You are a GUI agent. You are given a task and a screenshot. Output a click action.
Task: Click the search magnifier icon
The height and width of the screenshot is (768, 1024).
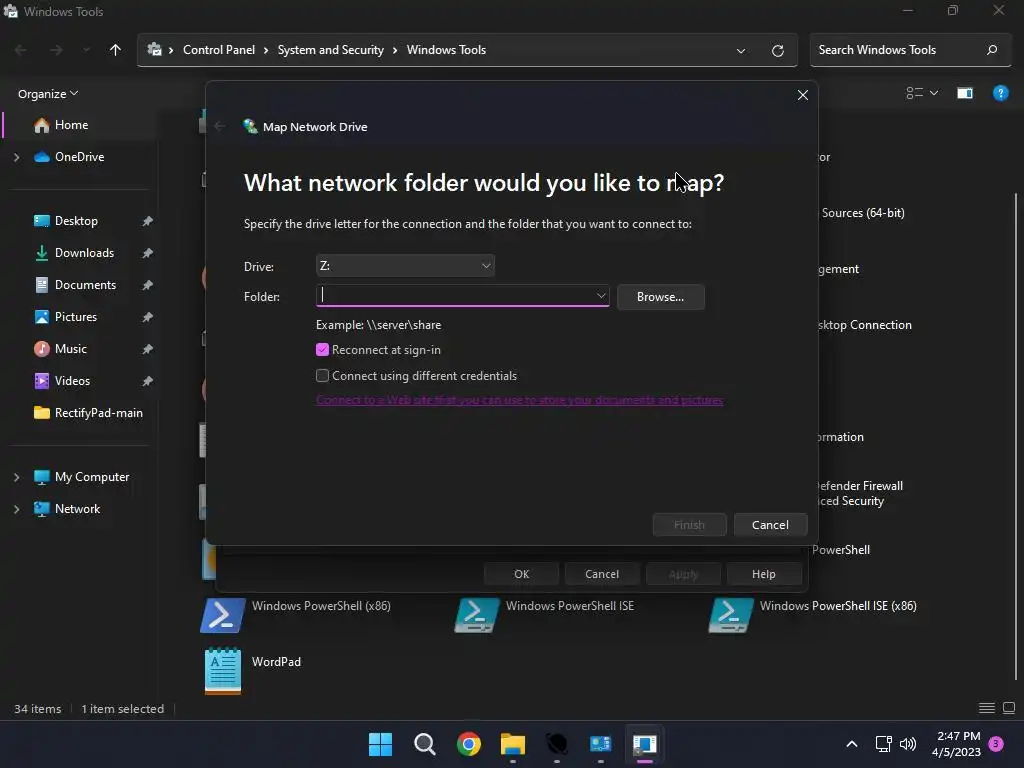992,50
